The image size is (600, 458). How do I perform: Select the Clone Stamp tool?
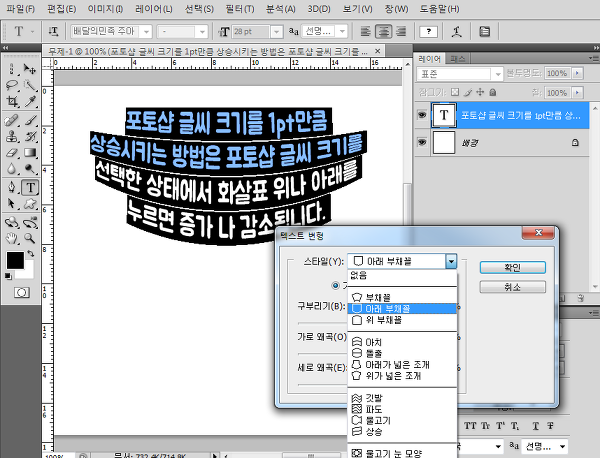[x=12, y=136]
